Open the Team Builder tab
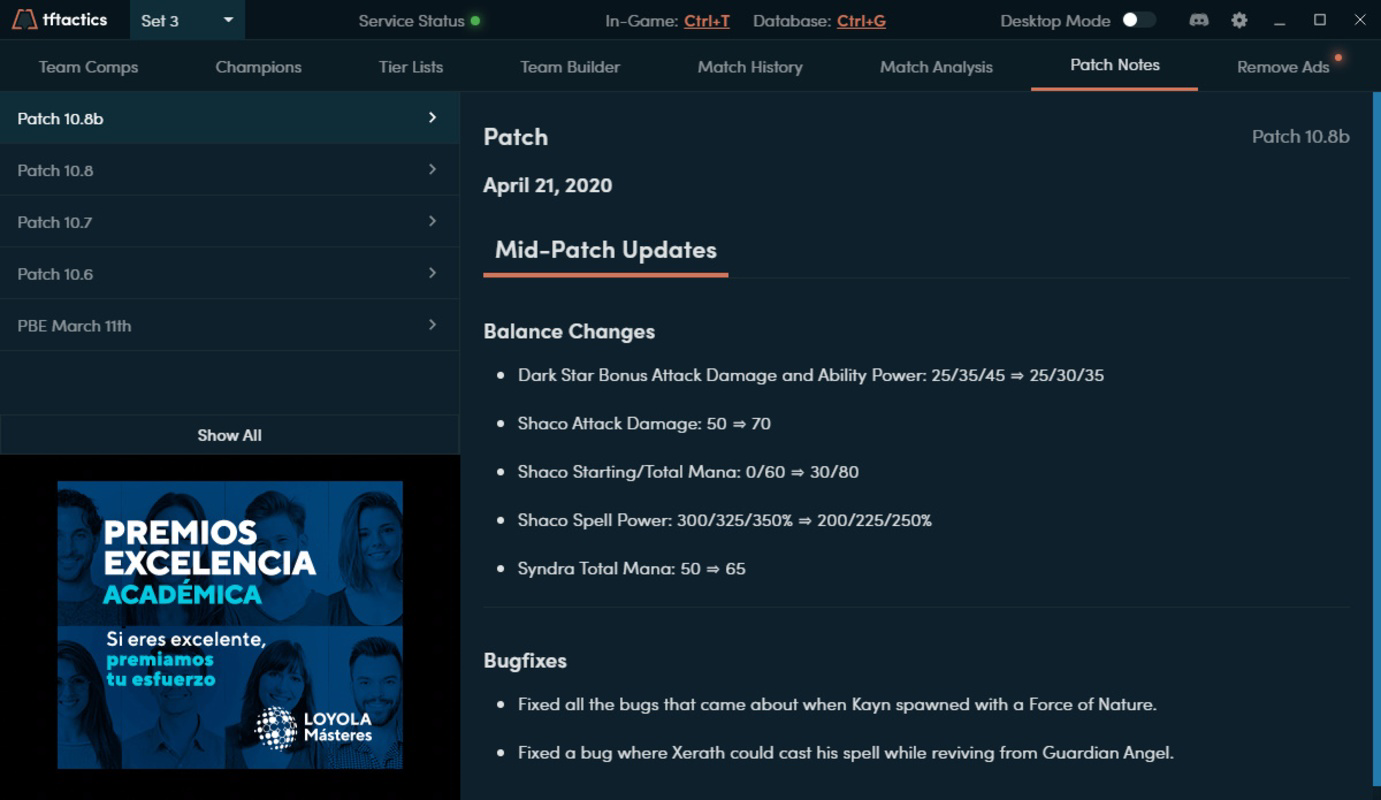1381x800 pixels. 570,67
